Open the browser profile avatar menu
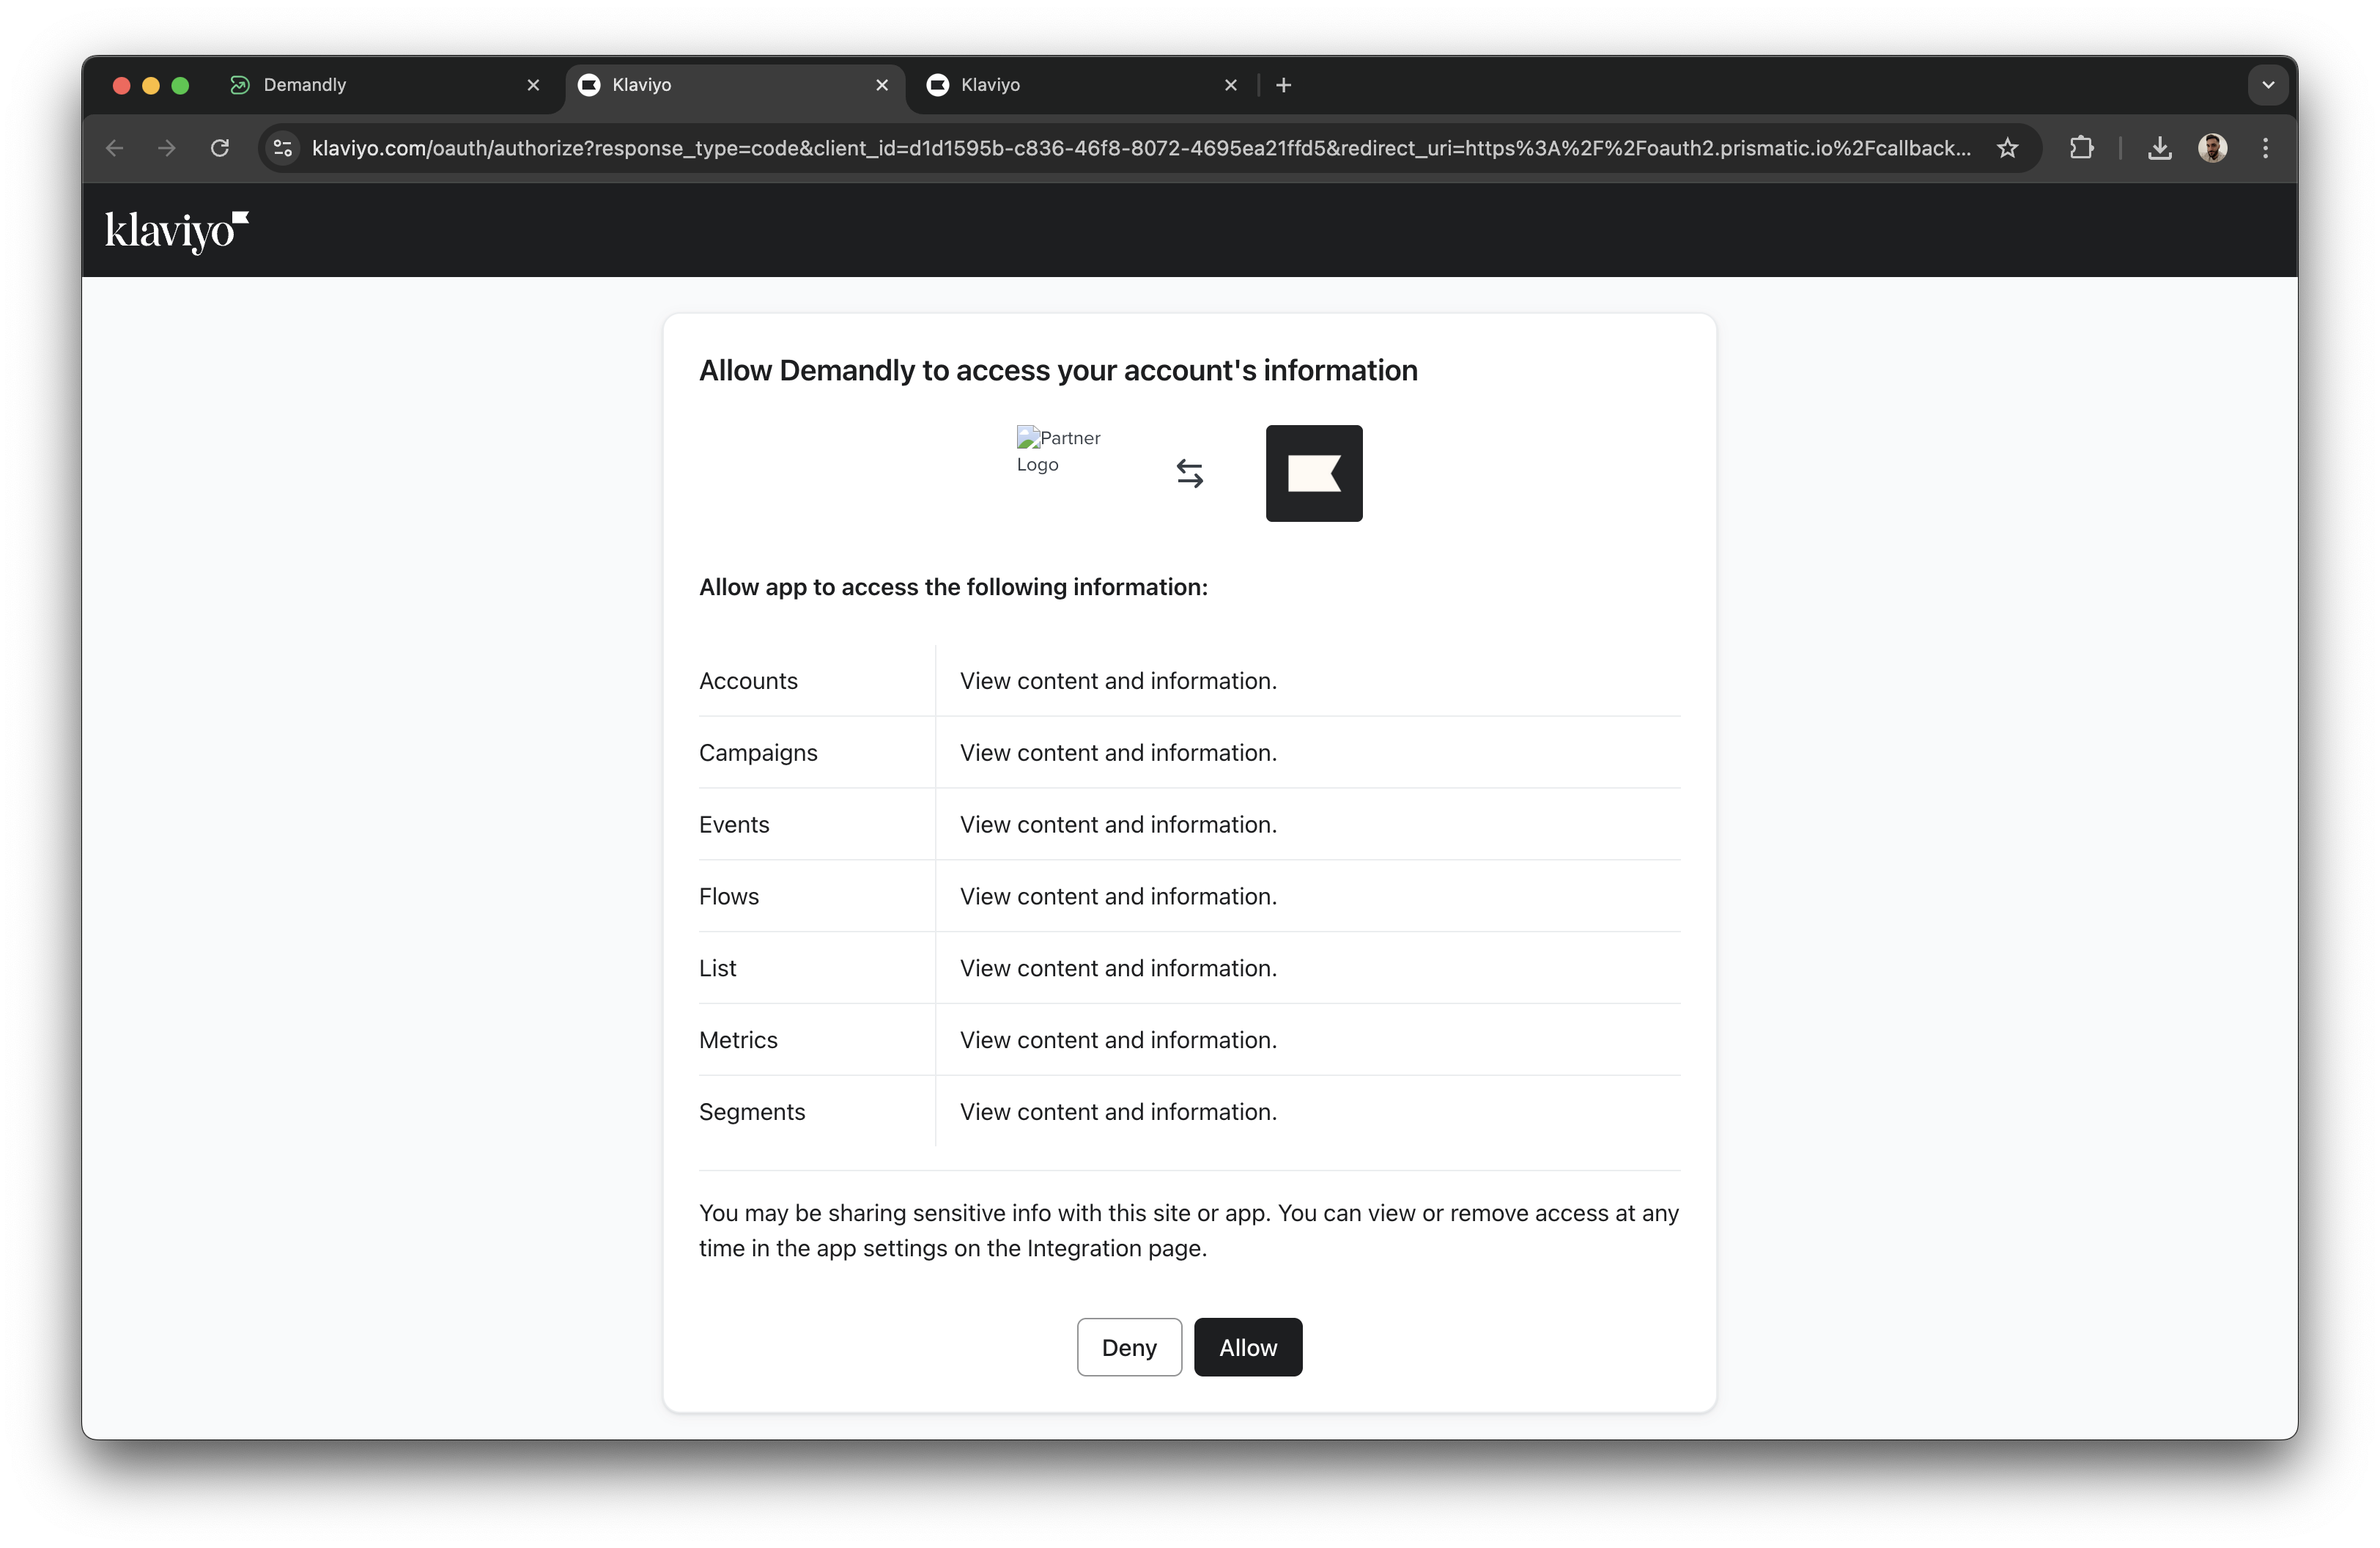Screen dimensions: 2380x1548 tap(2213, 148)
